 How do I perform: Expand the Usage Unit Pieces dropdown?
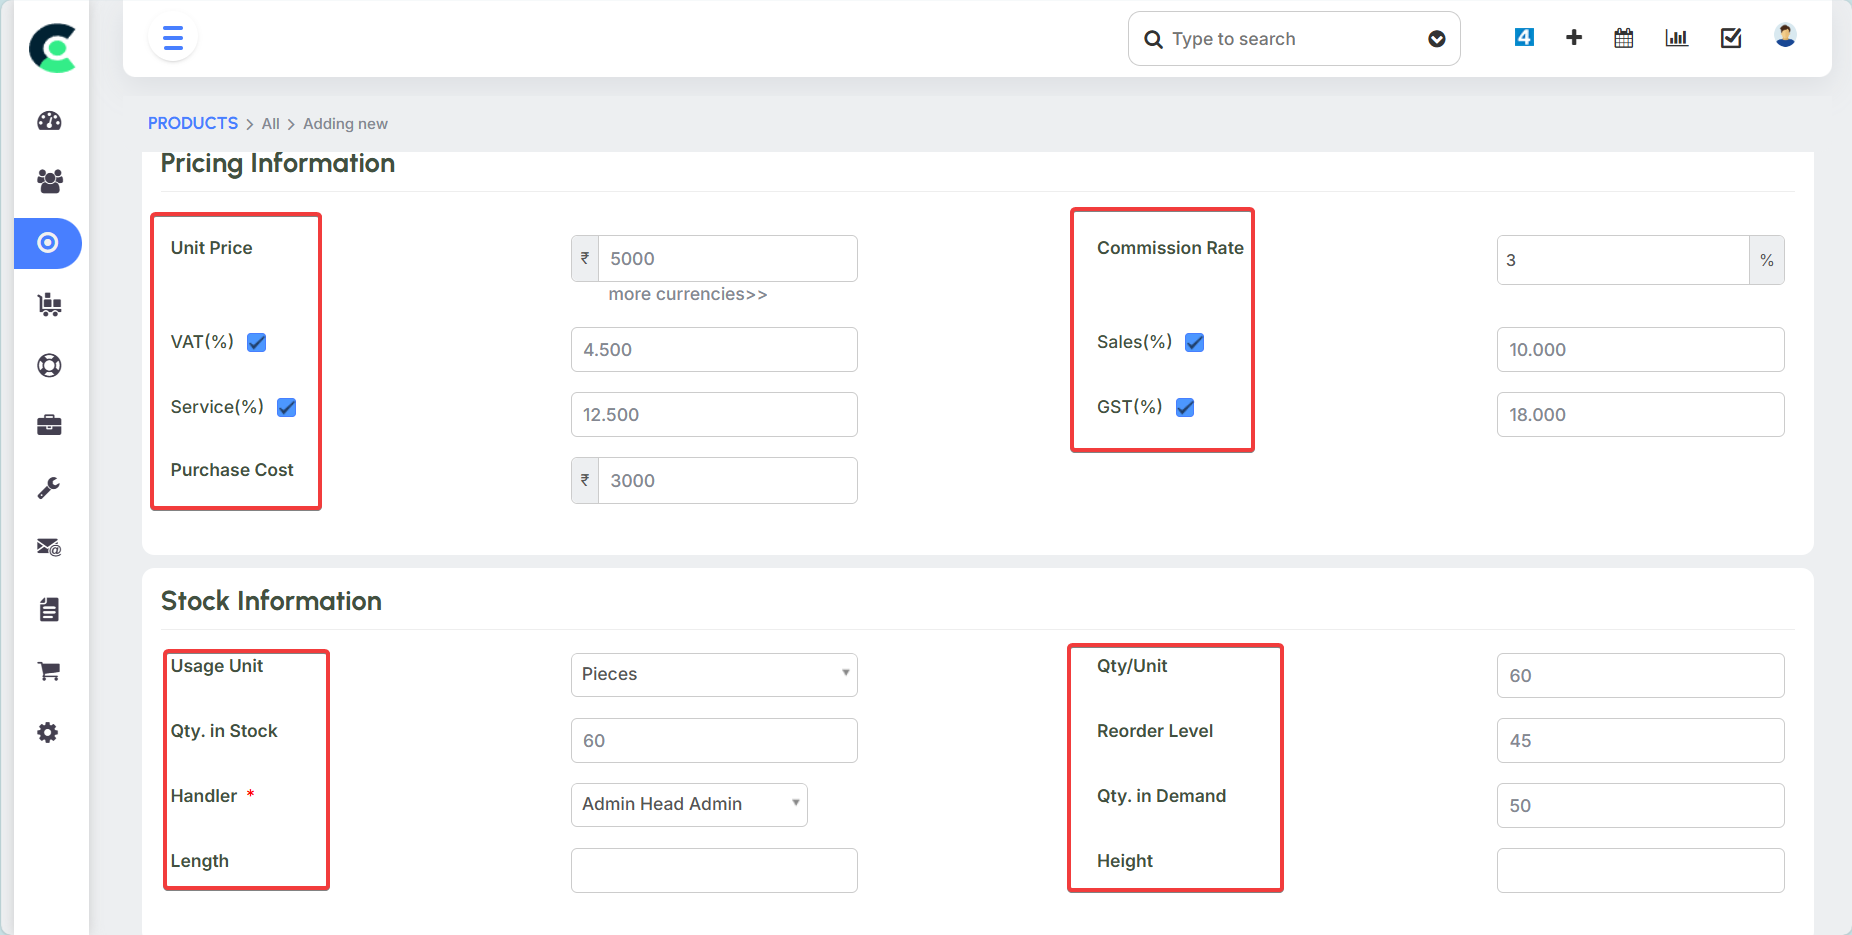713,675
